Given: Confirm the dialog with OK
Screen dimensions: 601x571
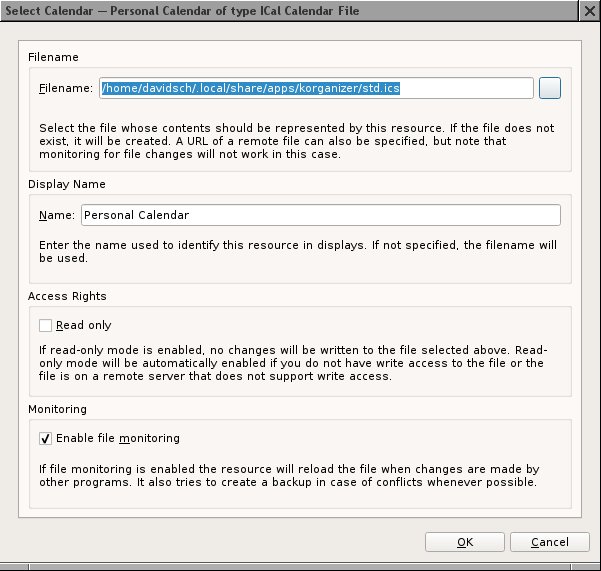Looking at the screenshot, I should point(465,542).
